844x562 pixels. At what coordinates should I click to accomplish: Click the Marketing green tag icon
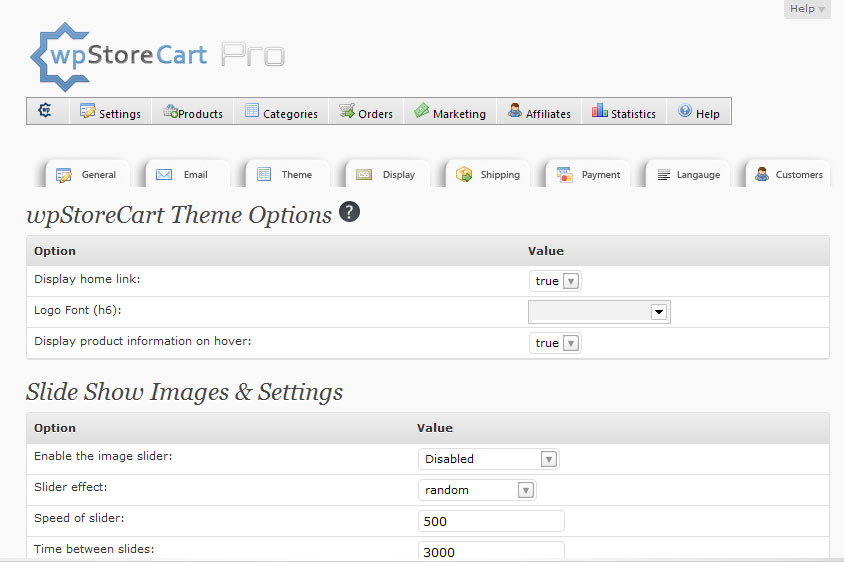tap(421, 111)
